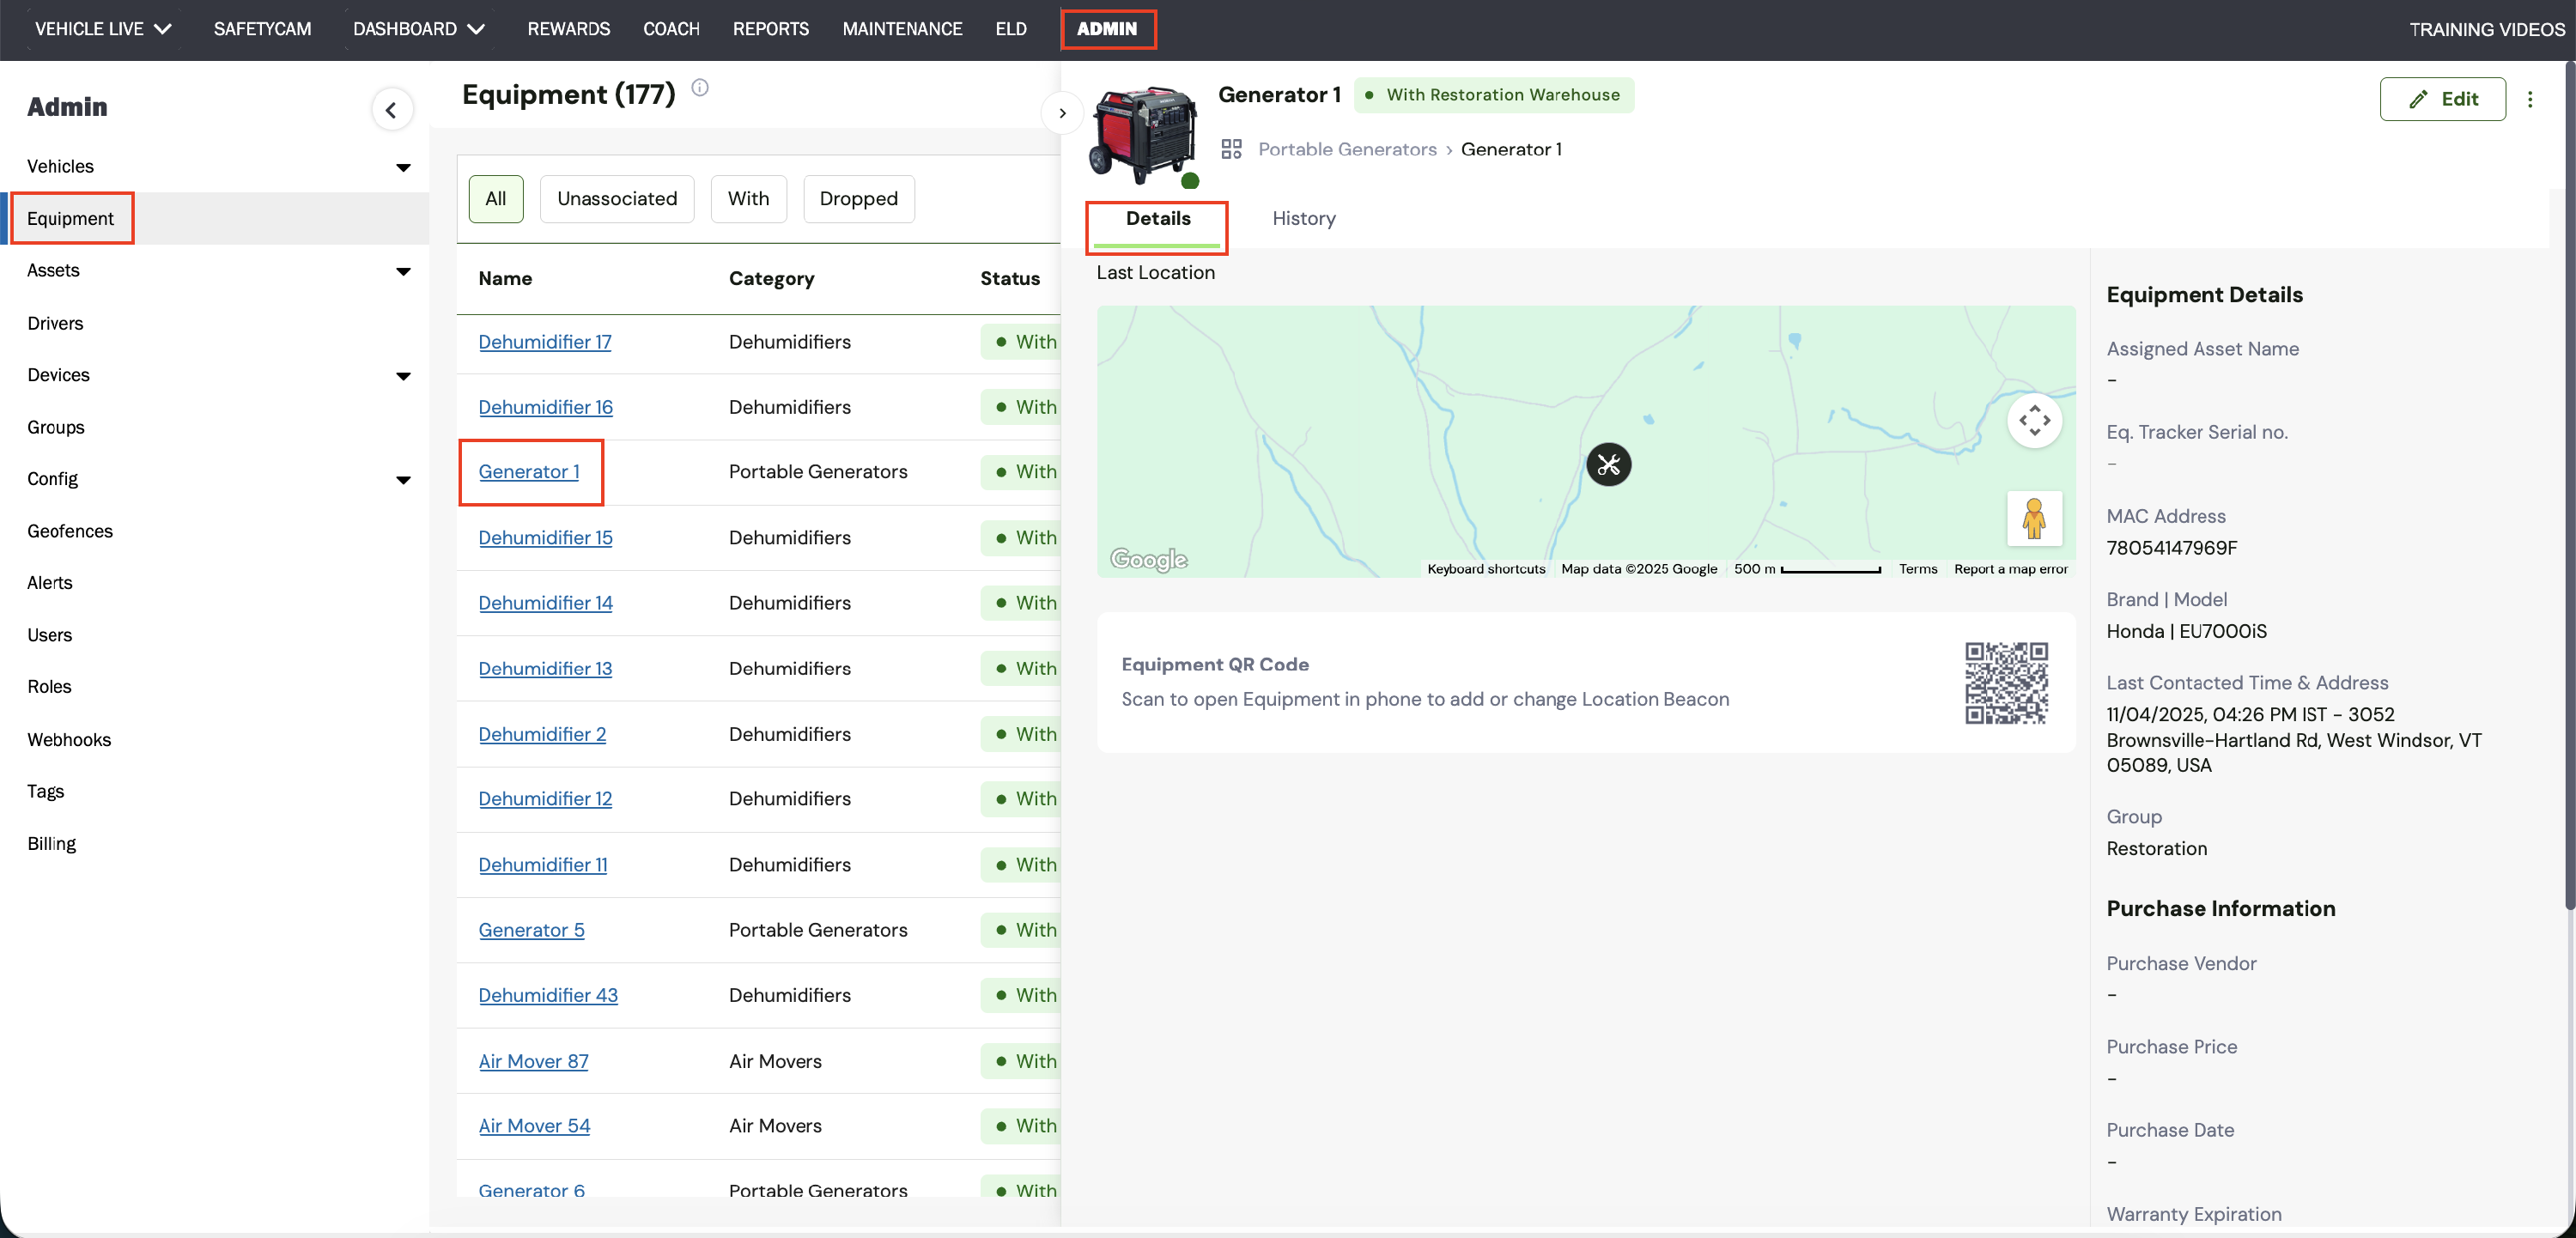
Task: Click the equipment marker on the map
Action: click(1608, 465)
